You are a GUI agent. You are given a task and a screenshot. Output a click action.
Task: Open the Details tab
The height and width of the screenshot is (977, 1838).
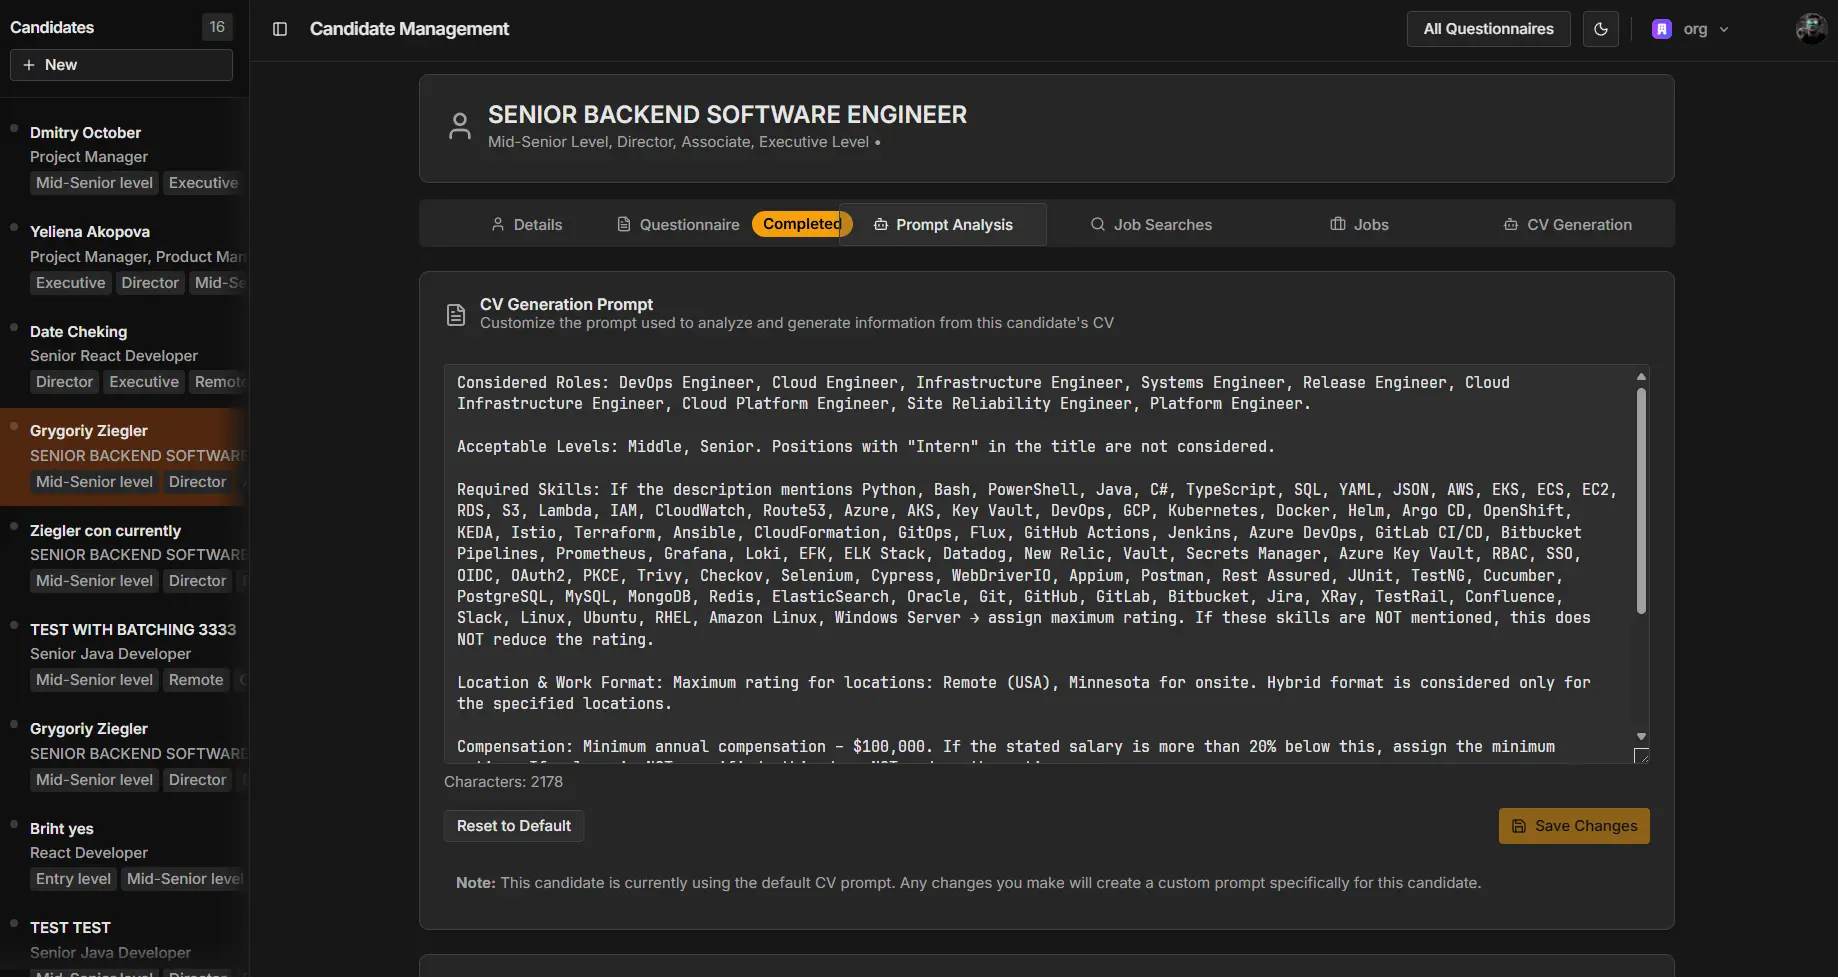[526, 225]
